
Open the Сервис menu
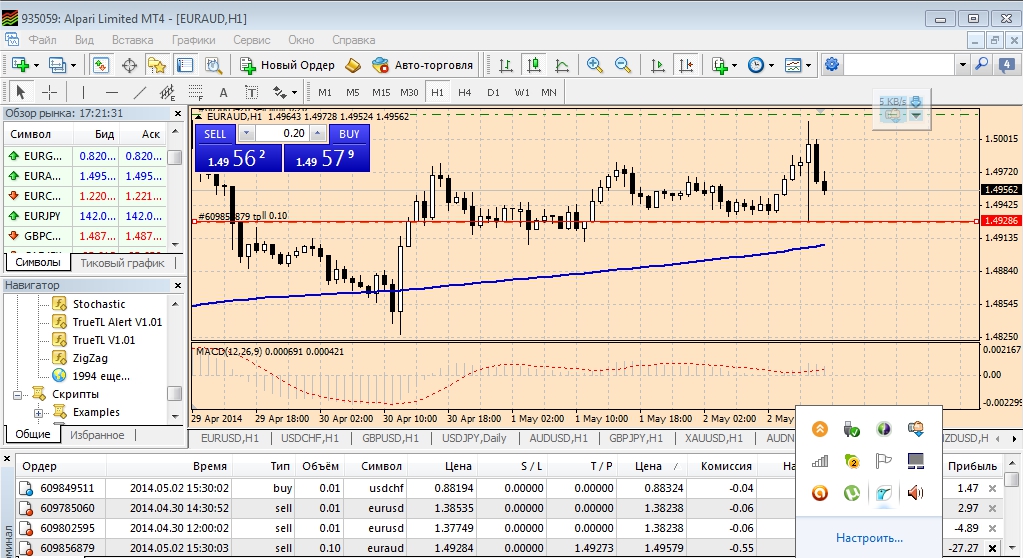click(x=251, y=40)
